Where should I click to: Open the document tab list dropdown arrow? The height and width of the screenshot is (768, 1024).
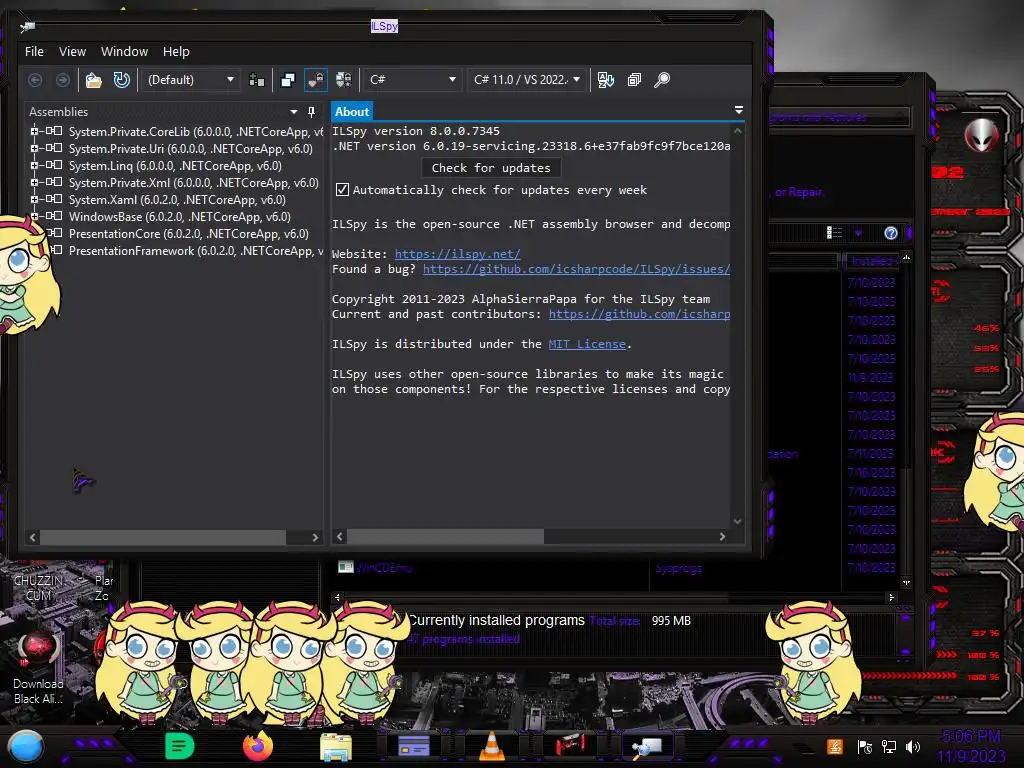[x=739, y=110]
